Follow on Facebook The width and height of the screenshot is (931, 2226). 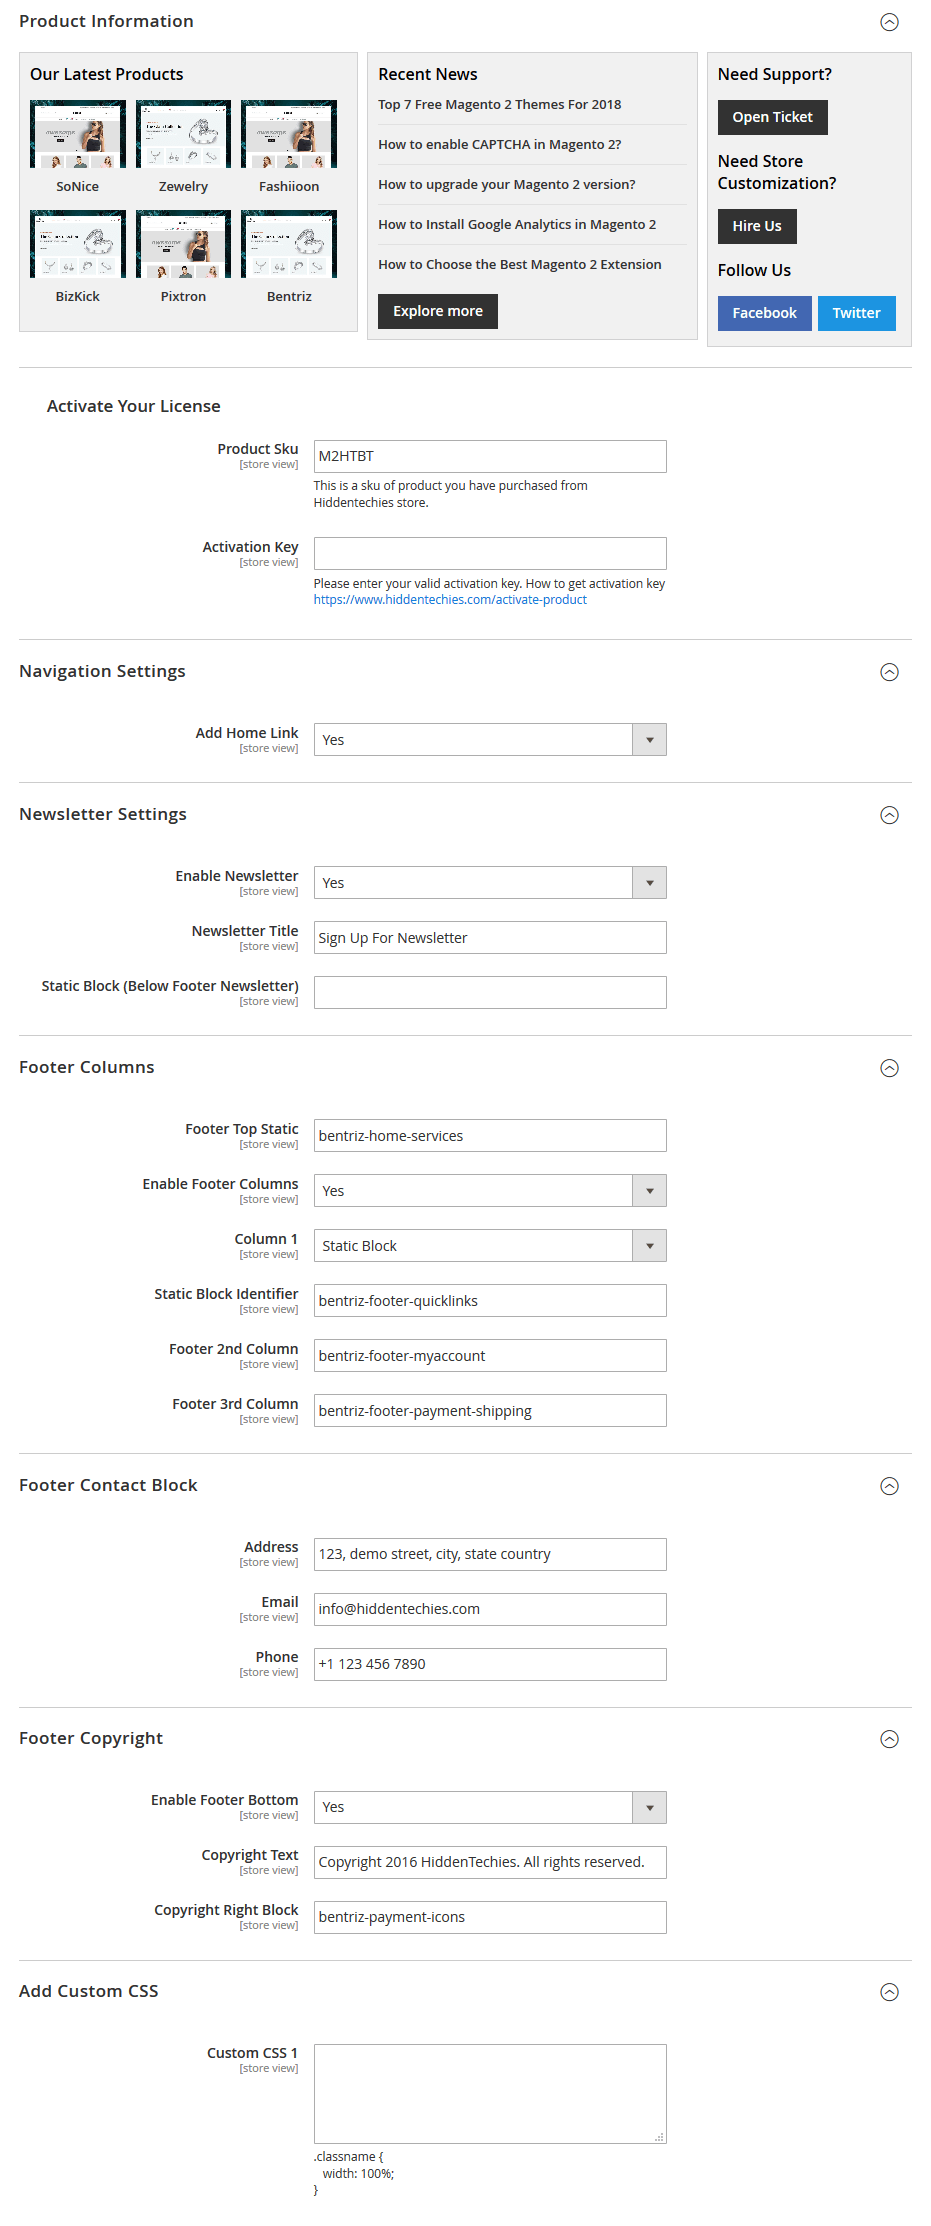click(x=764, y=313)
